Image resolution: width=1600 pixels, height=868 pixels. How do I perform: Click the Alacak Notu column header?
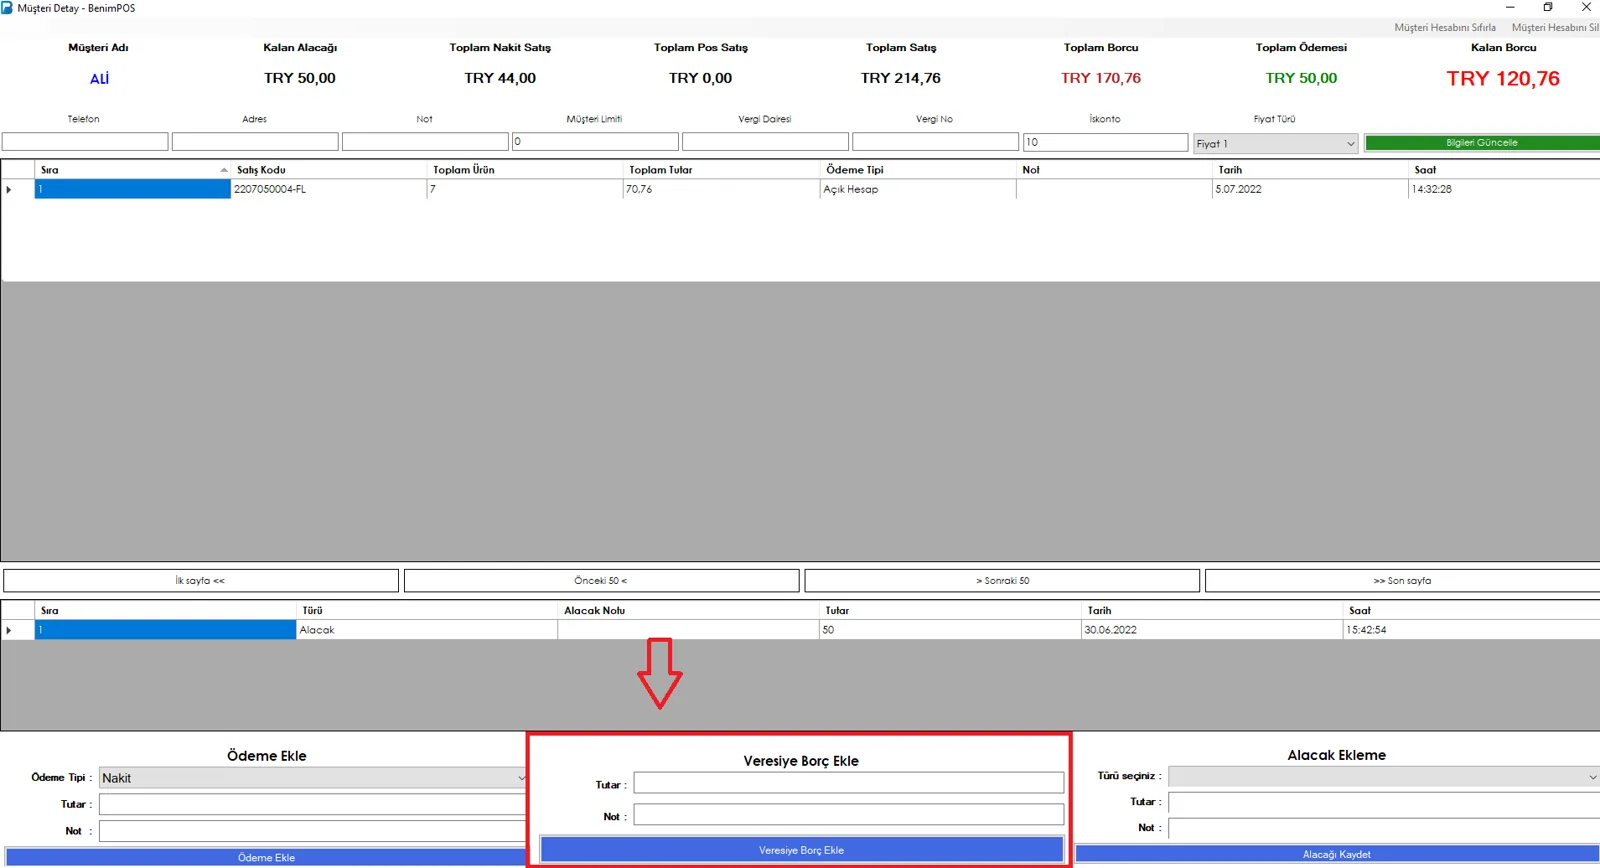688,611
